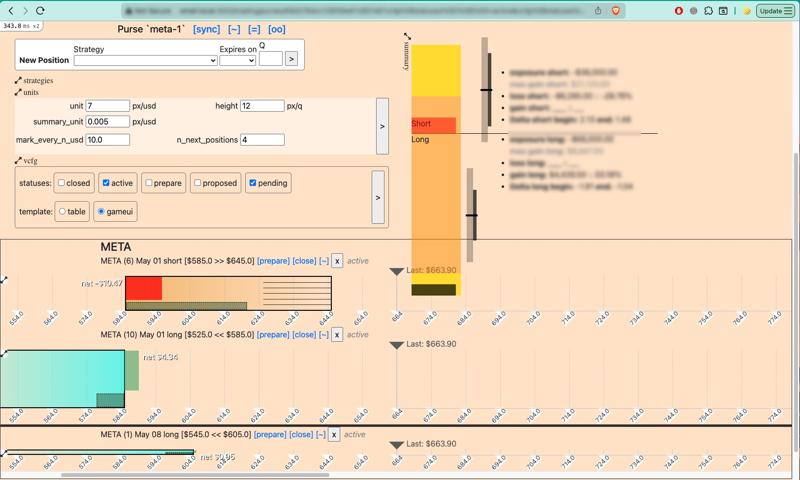Click the horizontal scrollbar at page bottom
This screenshot has width=800, height=480.
coord(195,475)
